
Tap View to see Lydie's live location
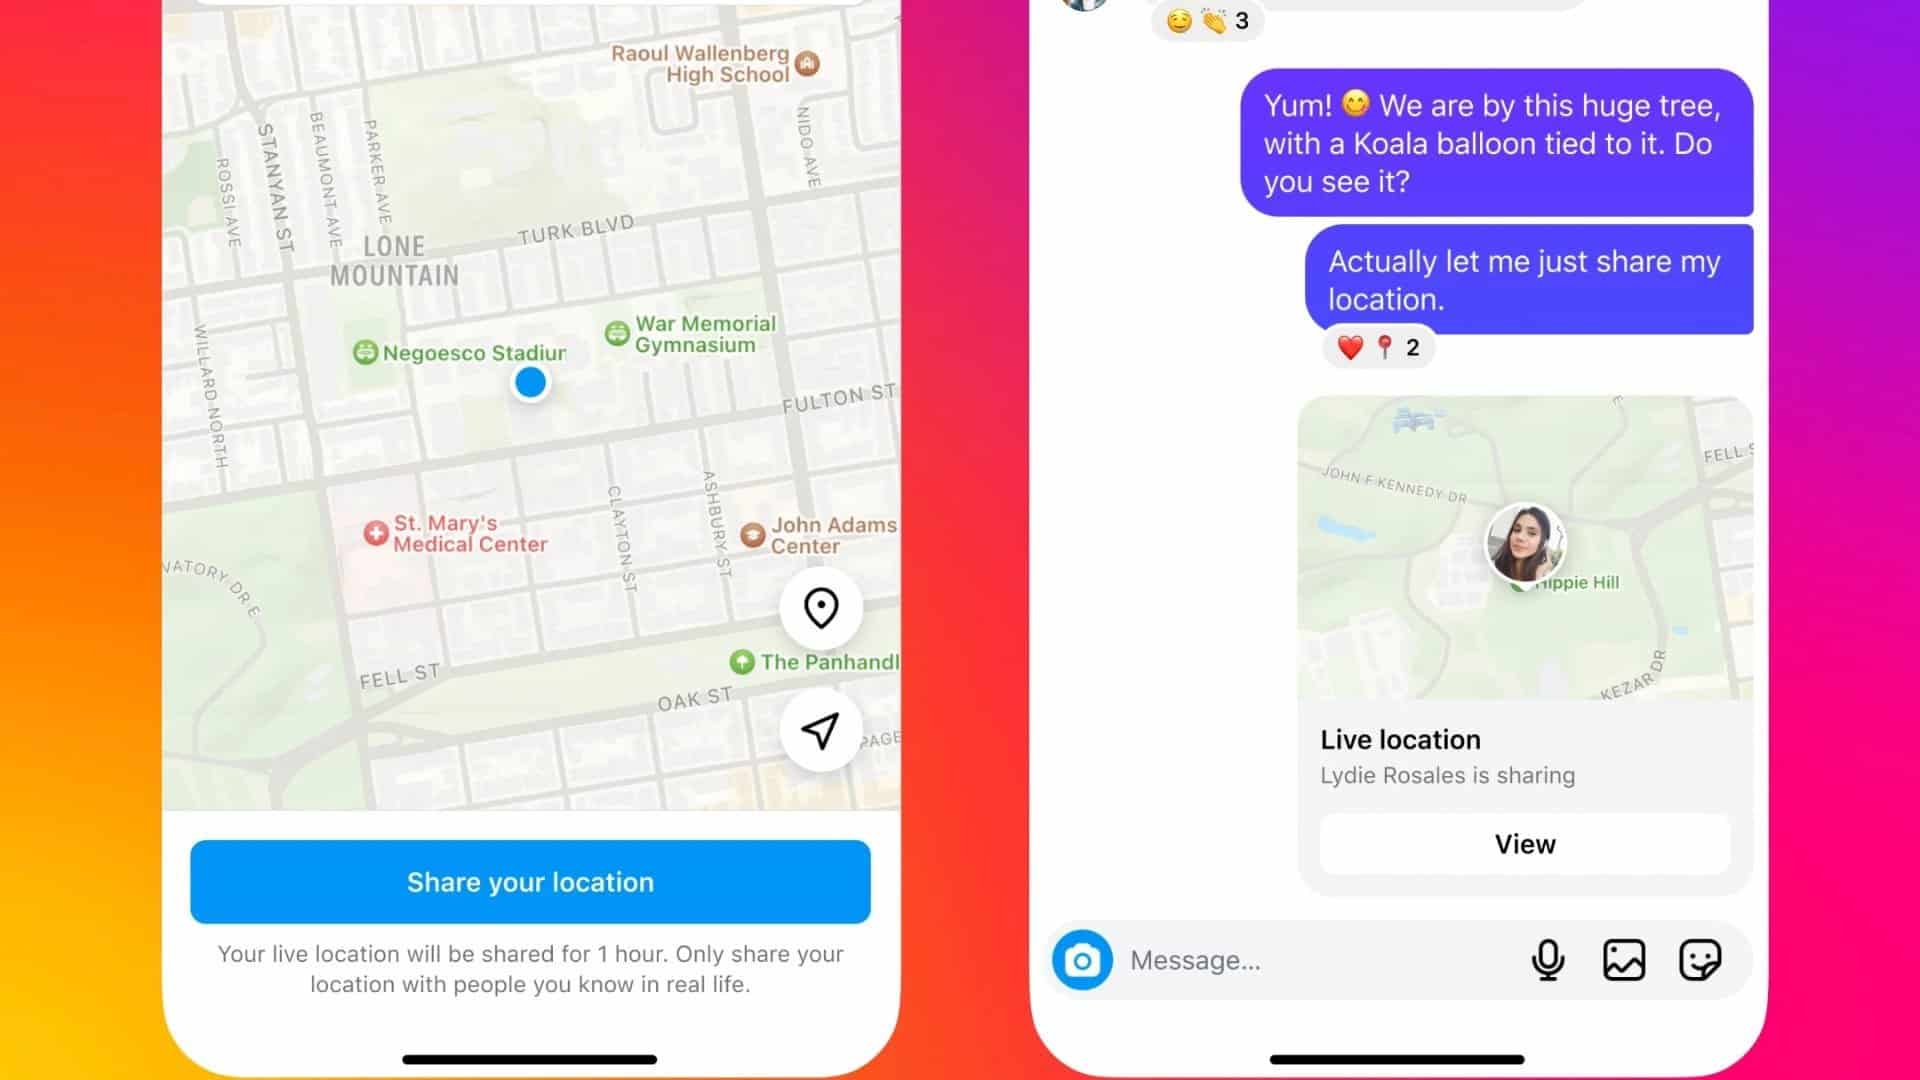tap(1524, 844)
